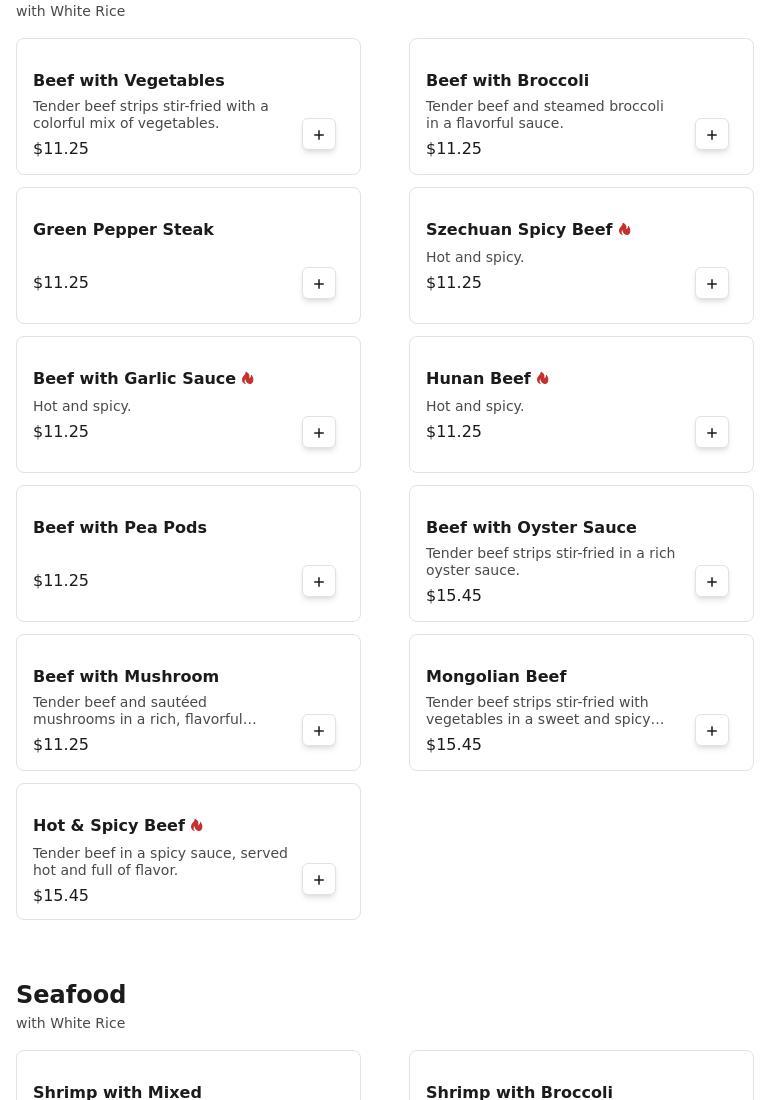The width and height of the screenshot is (770, 1100).
Task: Click the Seafood section heading
Action: pos(71,995)
